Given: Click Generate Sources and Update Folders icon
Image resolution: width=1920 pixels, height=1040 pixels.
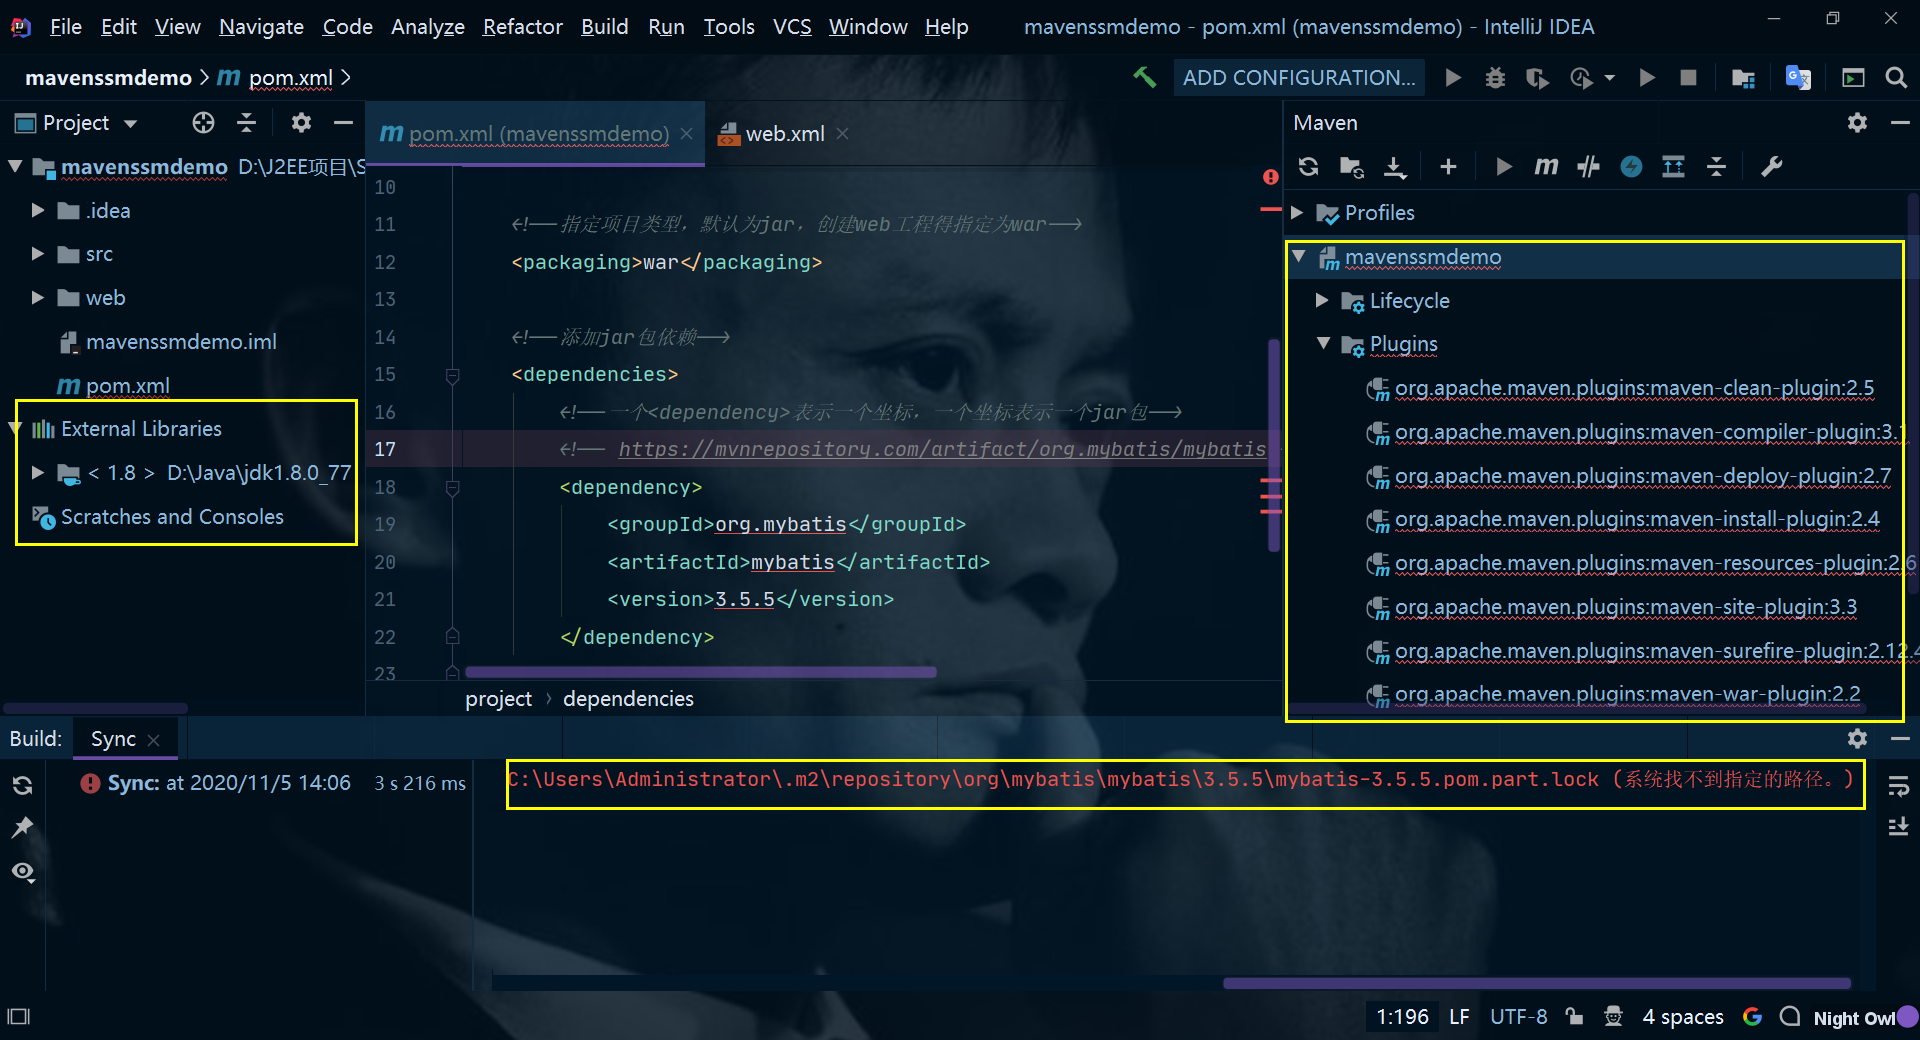Looking at the screenshot, I should [1351, 167].
